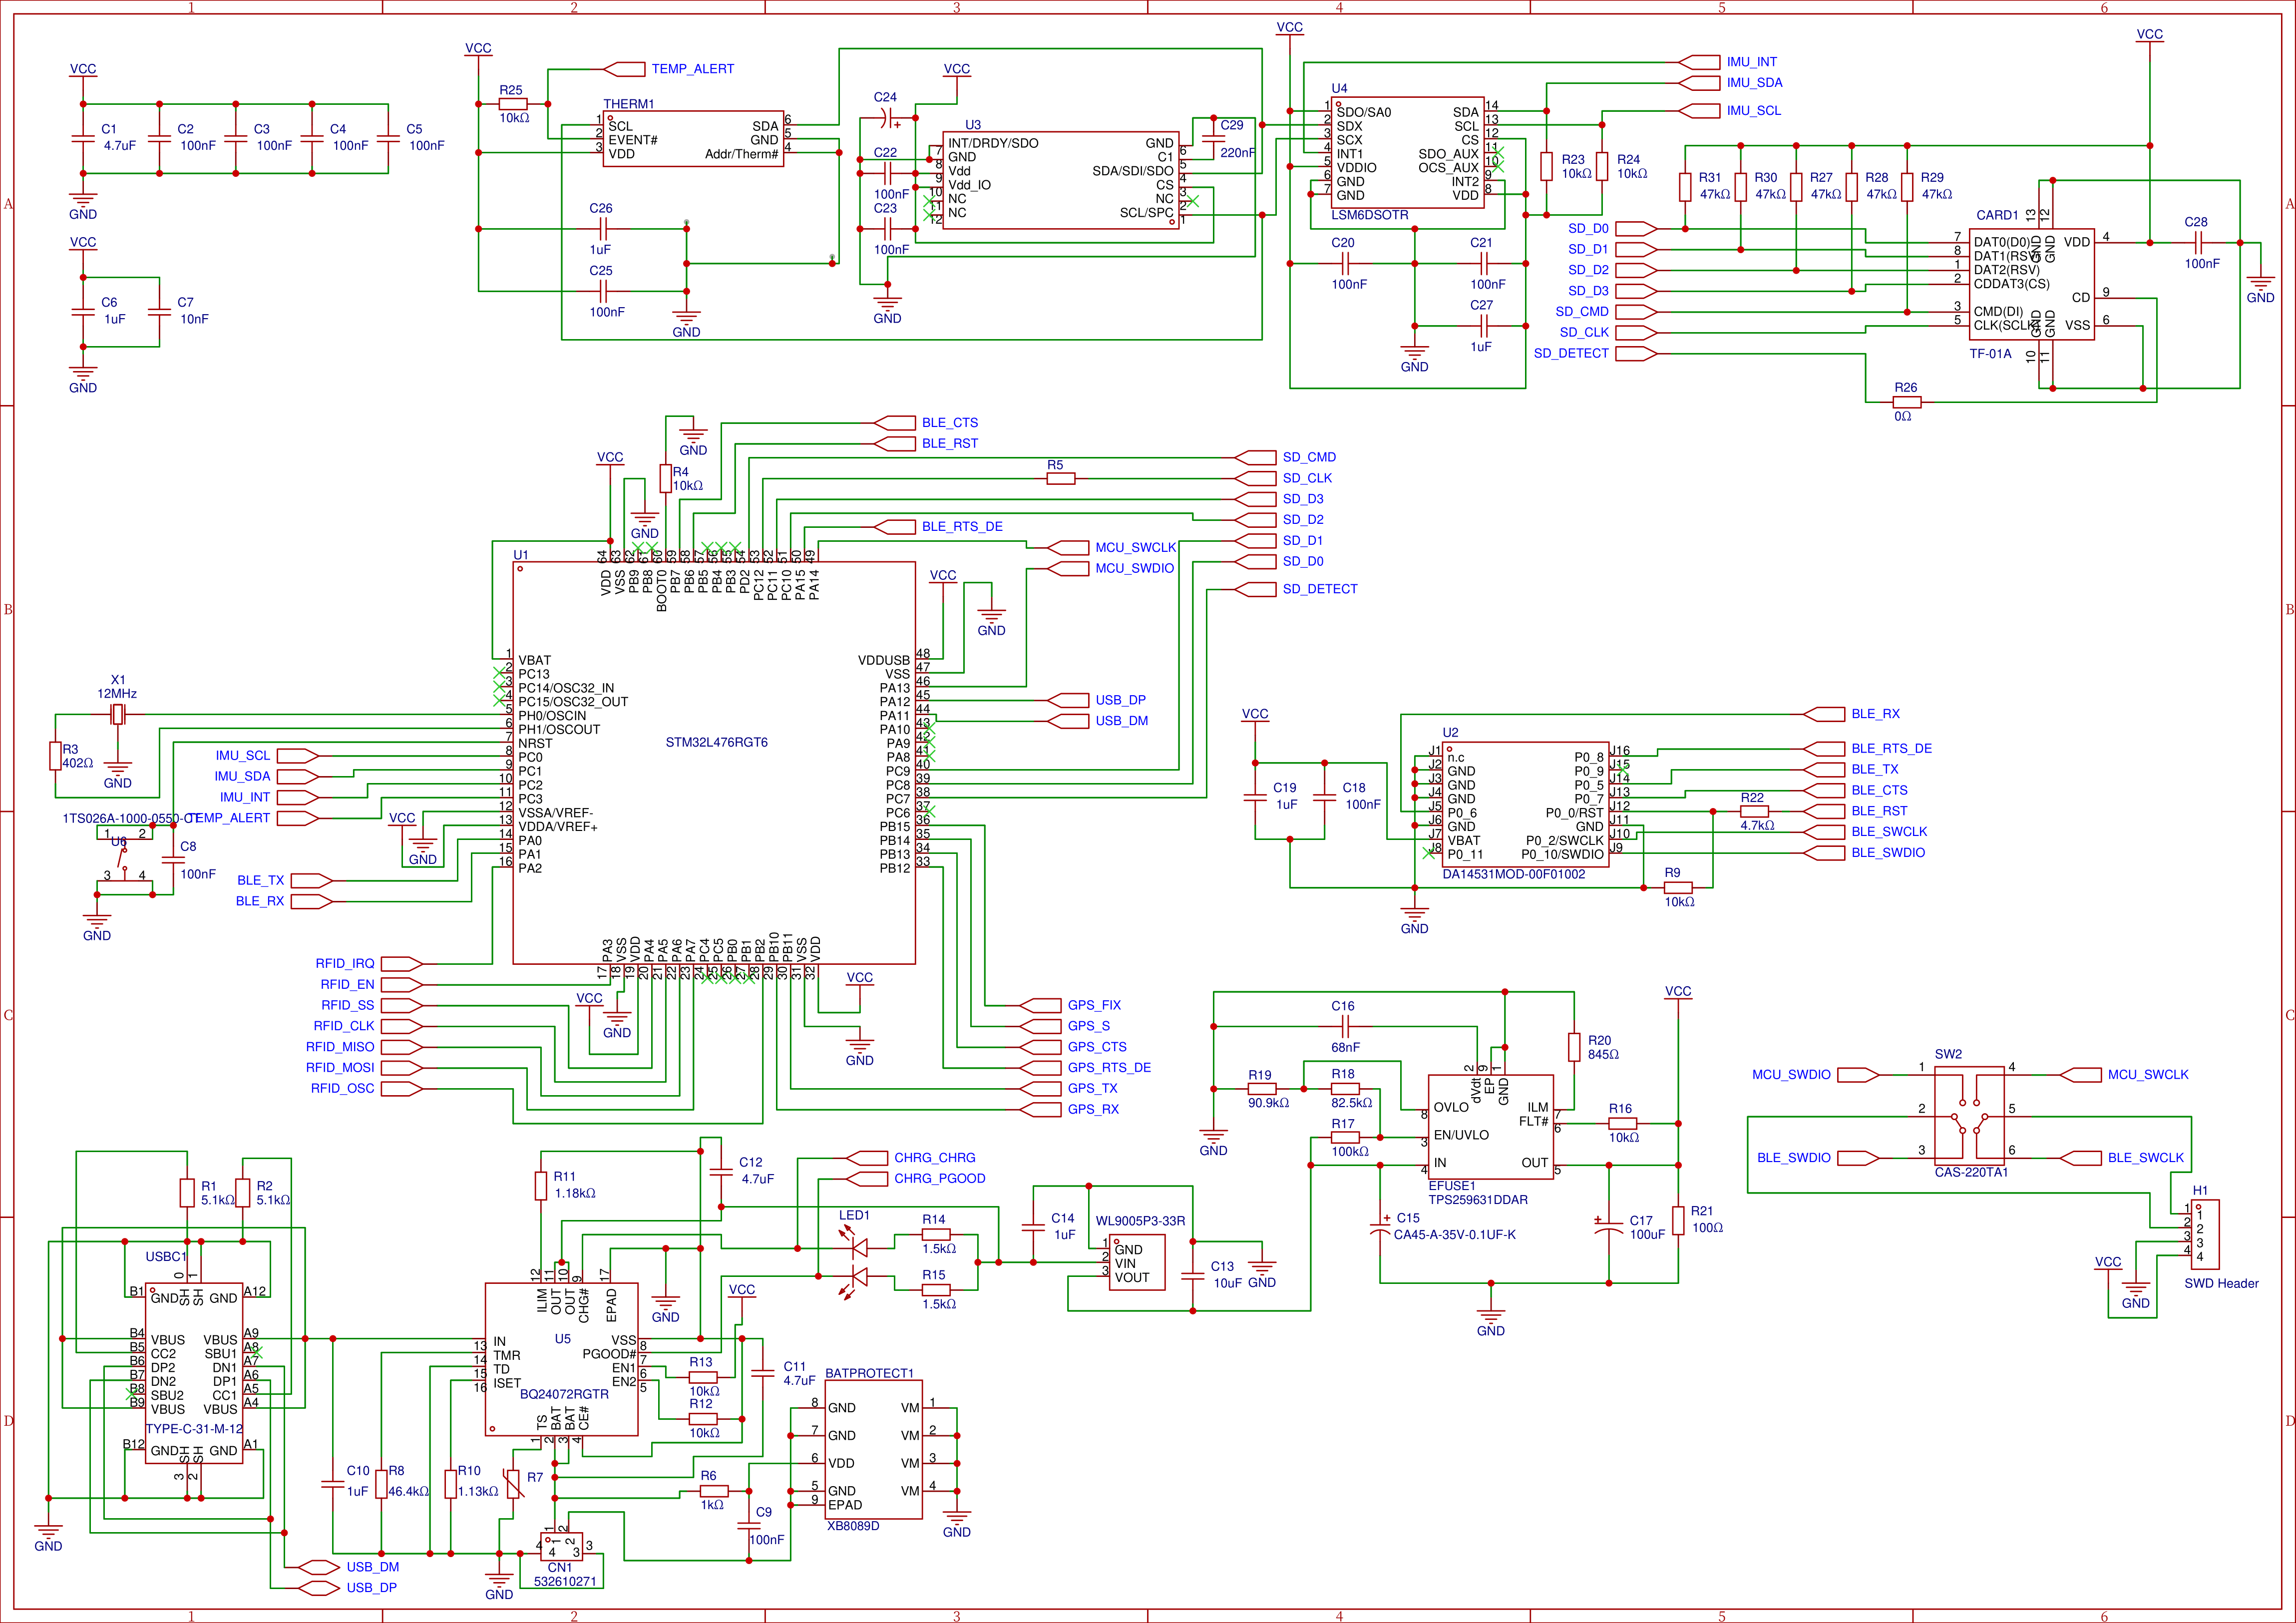The image size is (2296, 1623).
Task: Select the LSM6DSOTR part label
Action: (1370, 215)
